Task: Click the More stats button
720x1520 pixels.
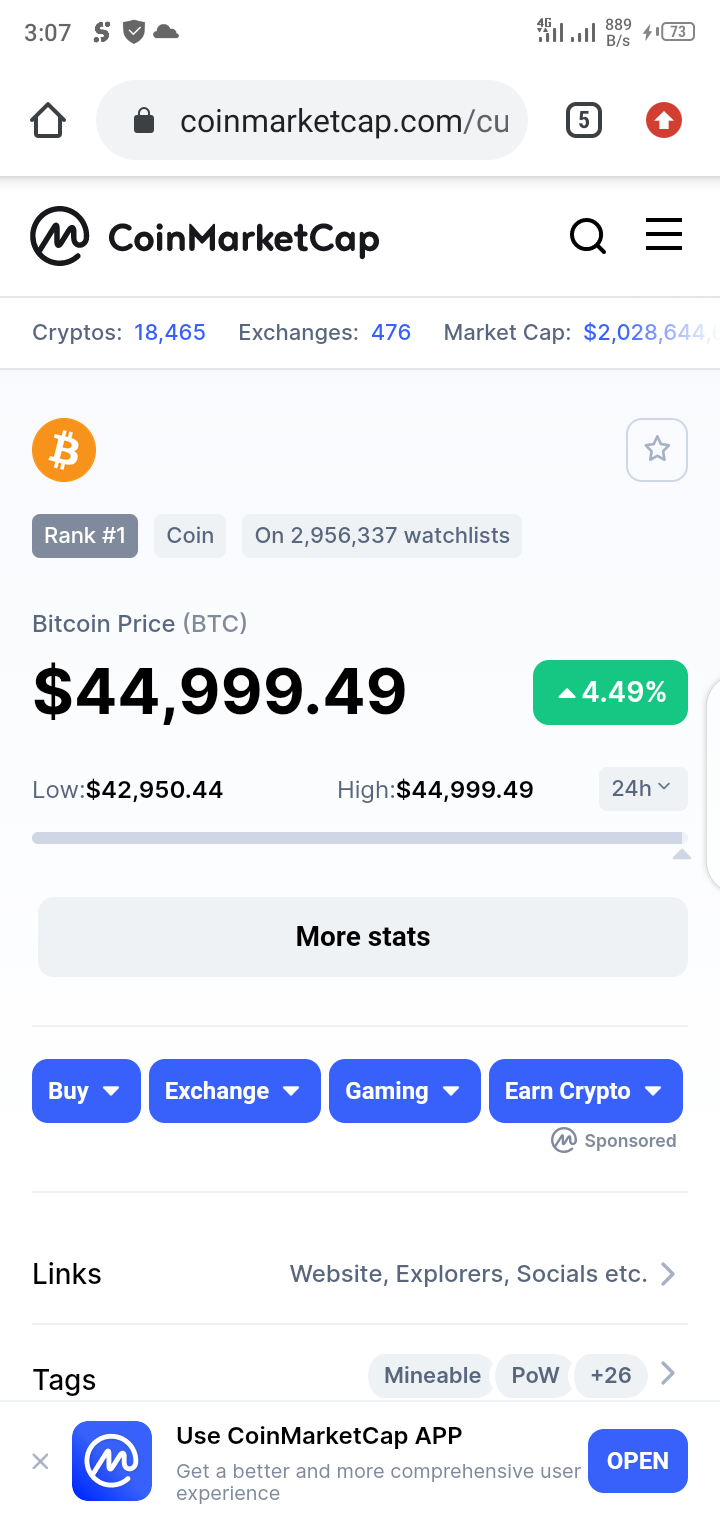Action: click(x=363, y=937)
